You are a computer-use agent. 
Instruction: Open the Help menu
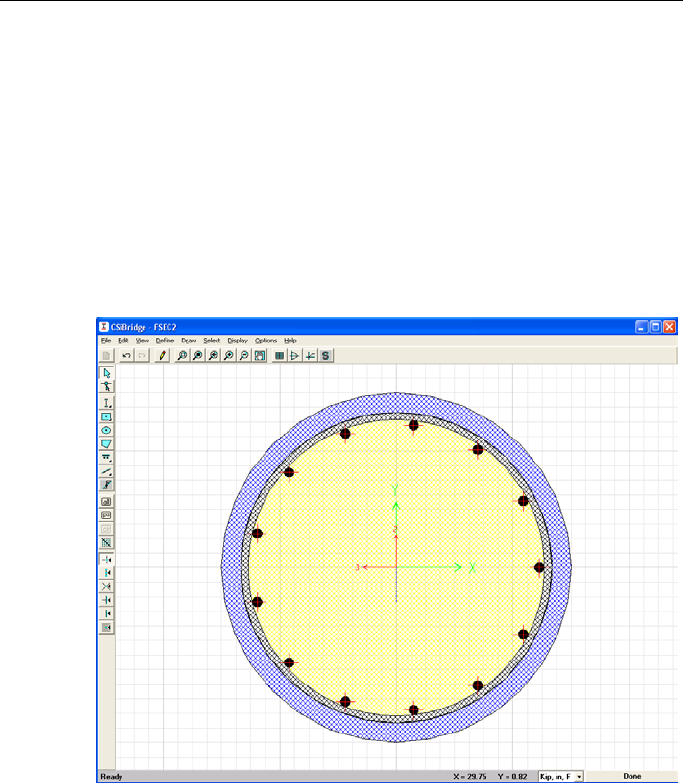[291, 341]
